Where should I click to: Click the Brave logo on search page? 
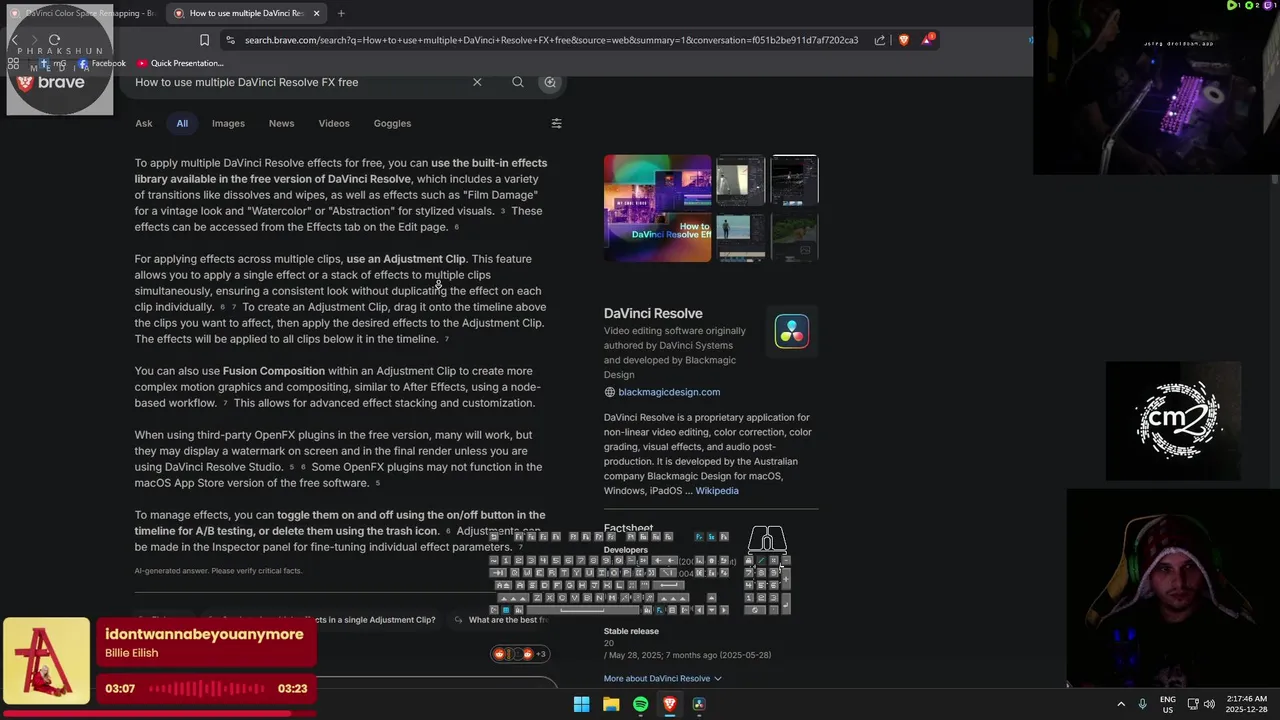(52, 82)
